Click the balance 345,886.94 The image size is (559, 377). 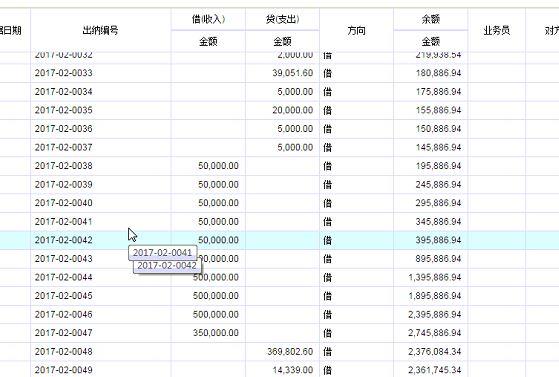[x=439, y=221]
